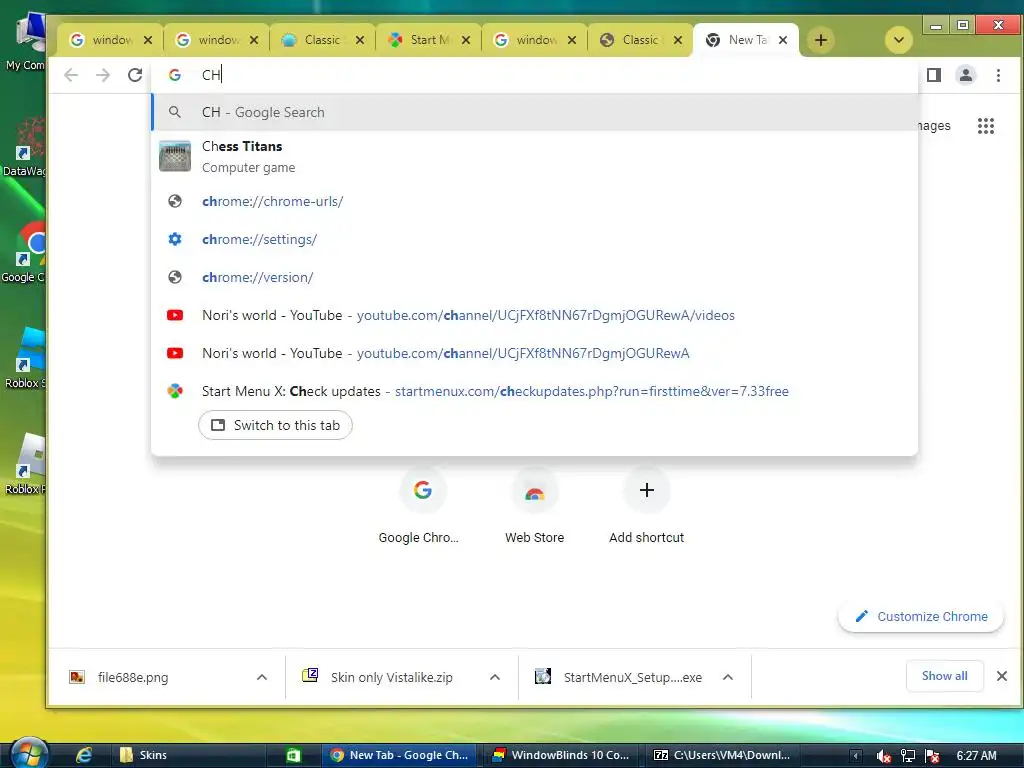Close the Start Menu X tab
Screen dimensions: 1024x768
(x=466, y=40)
